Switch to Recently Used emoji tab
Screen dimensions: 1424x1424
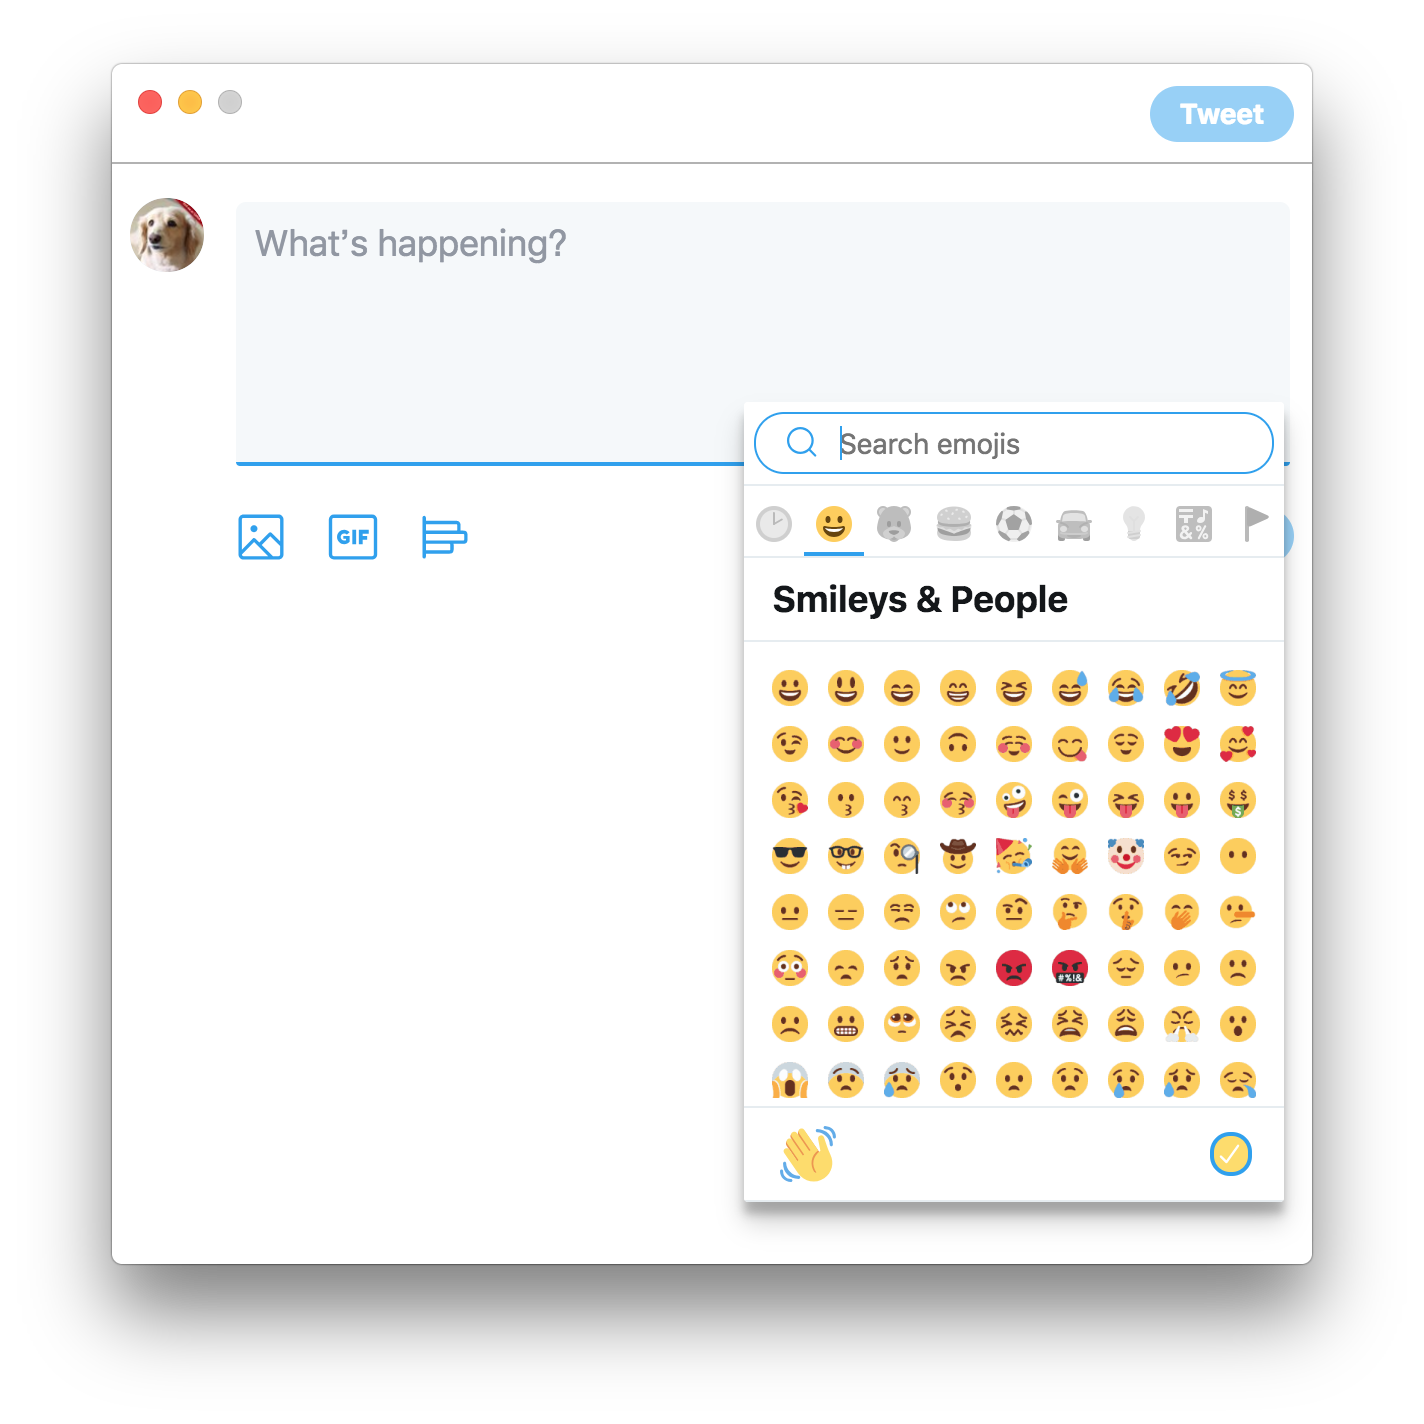tap(774, 524)
